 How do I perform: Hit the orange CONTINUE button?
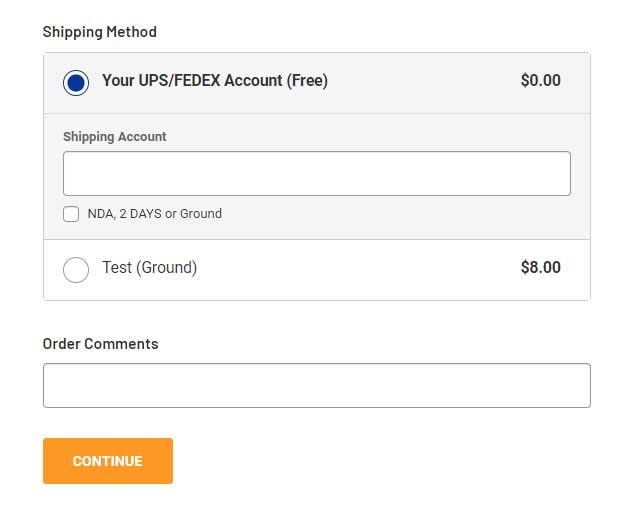pyautogui.click(x=108, y=461)
